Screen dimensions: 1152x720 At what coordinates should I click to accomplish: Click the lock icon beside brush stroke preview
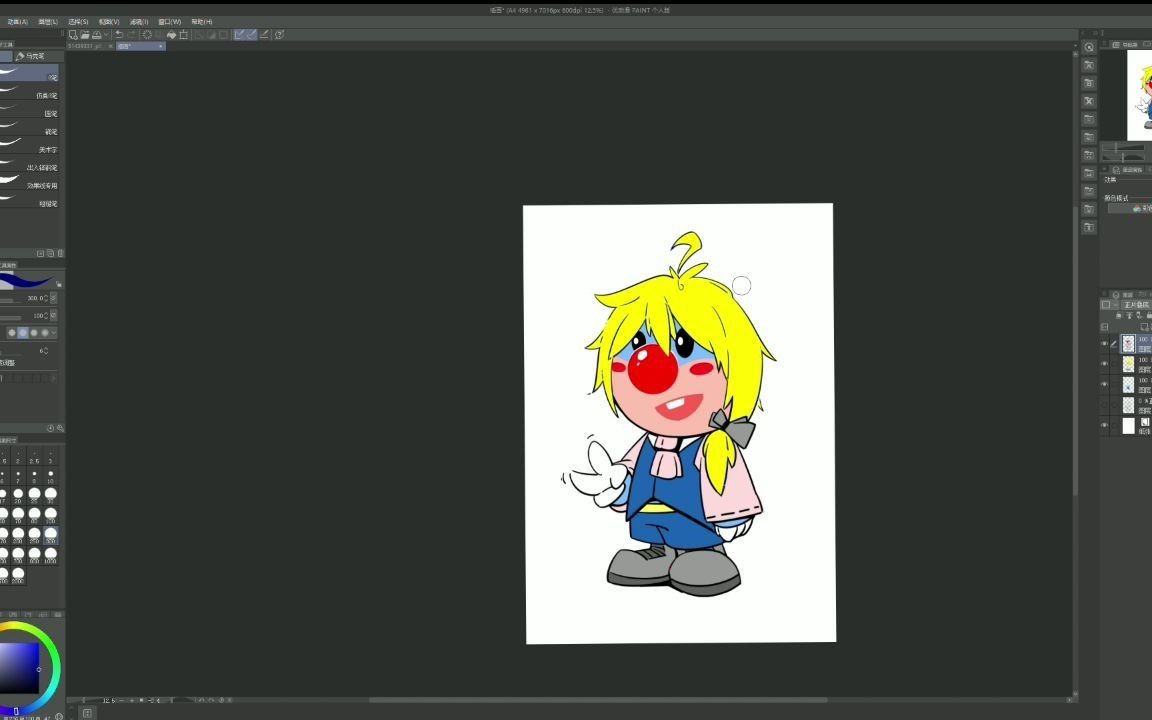(x=59, y=284)
